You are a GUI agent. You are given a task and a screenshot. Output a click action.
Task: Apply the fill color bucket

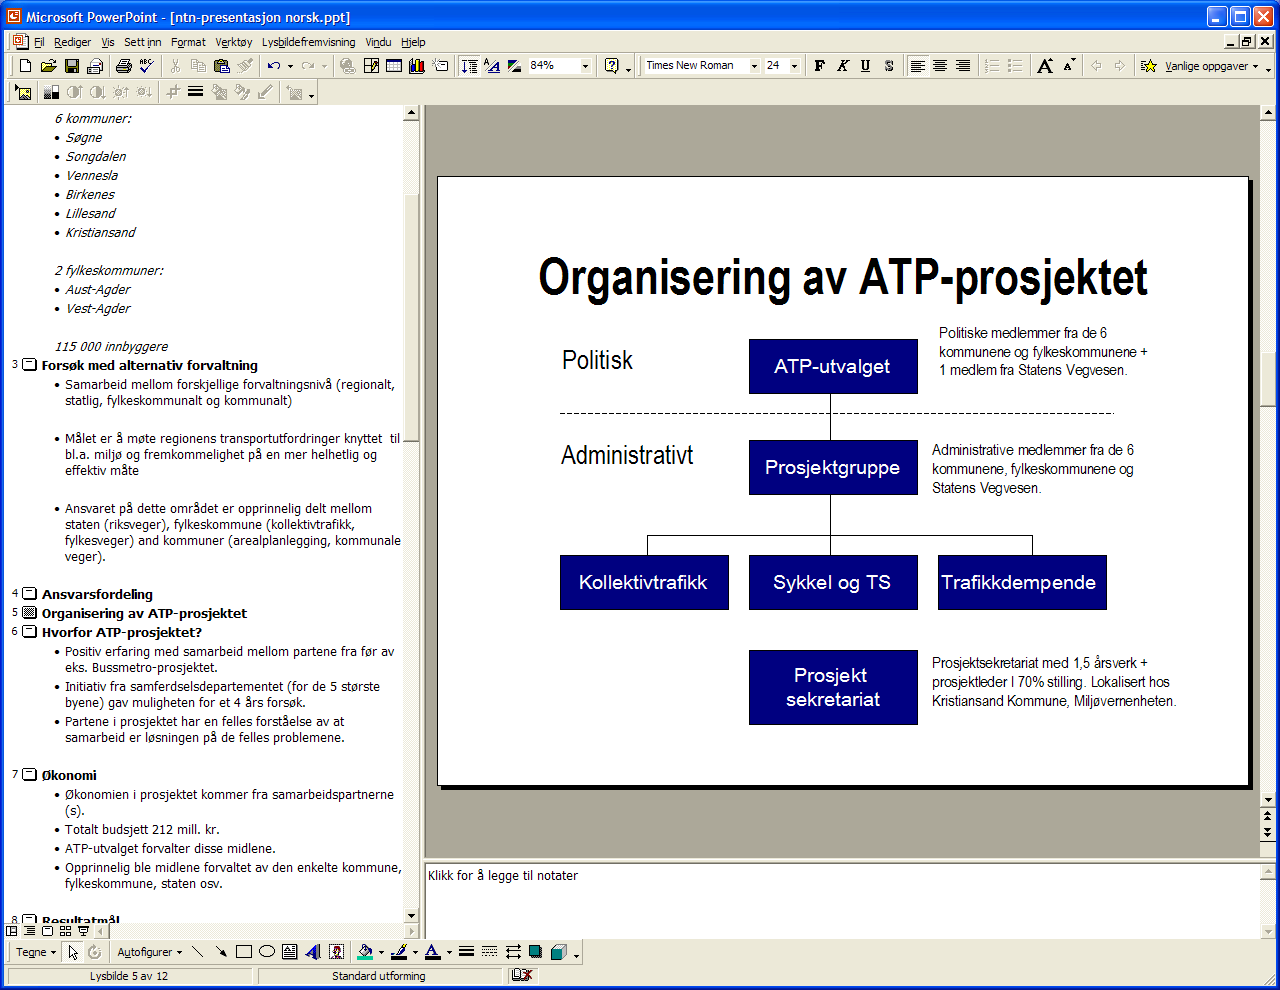coord(365,952)
